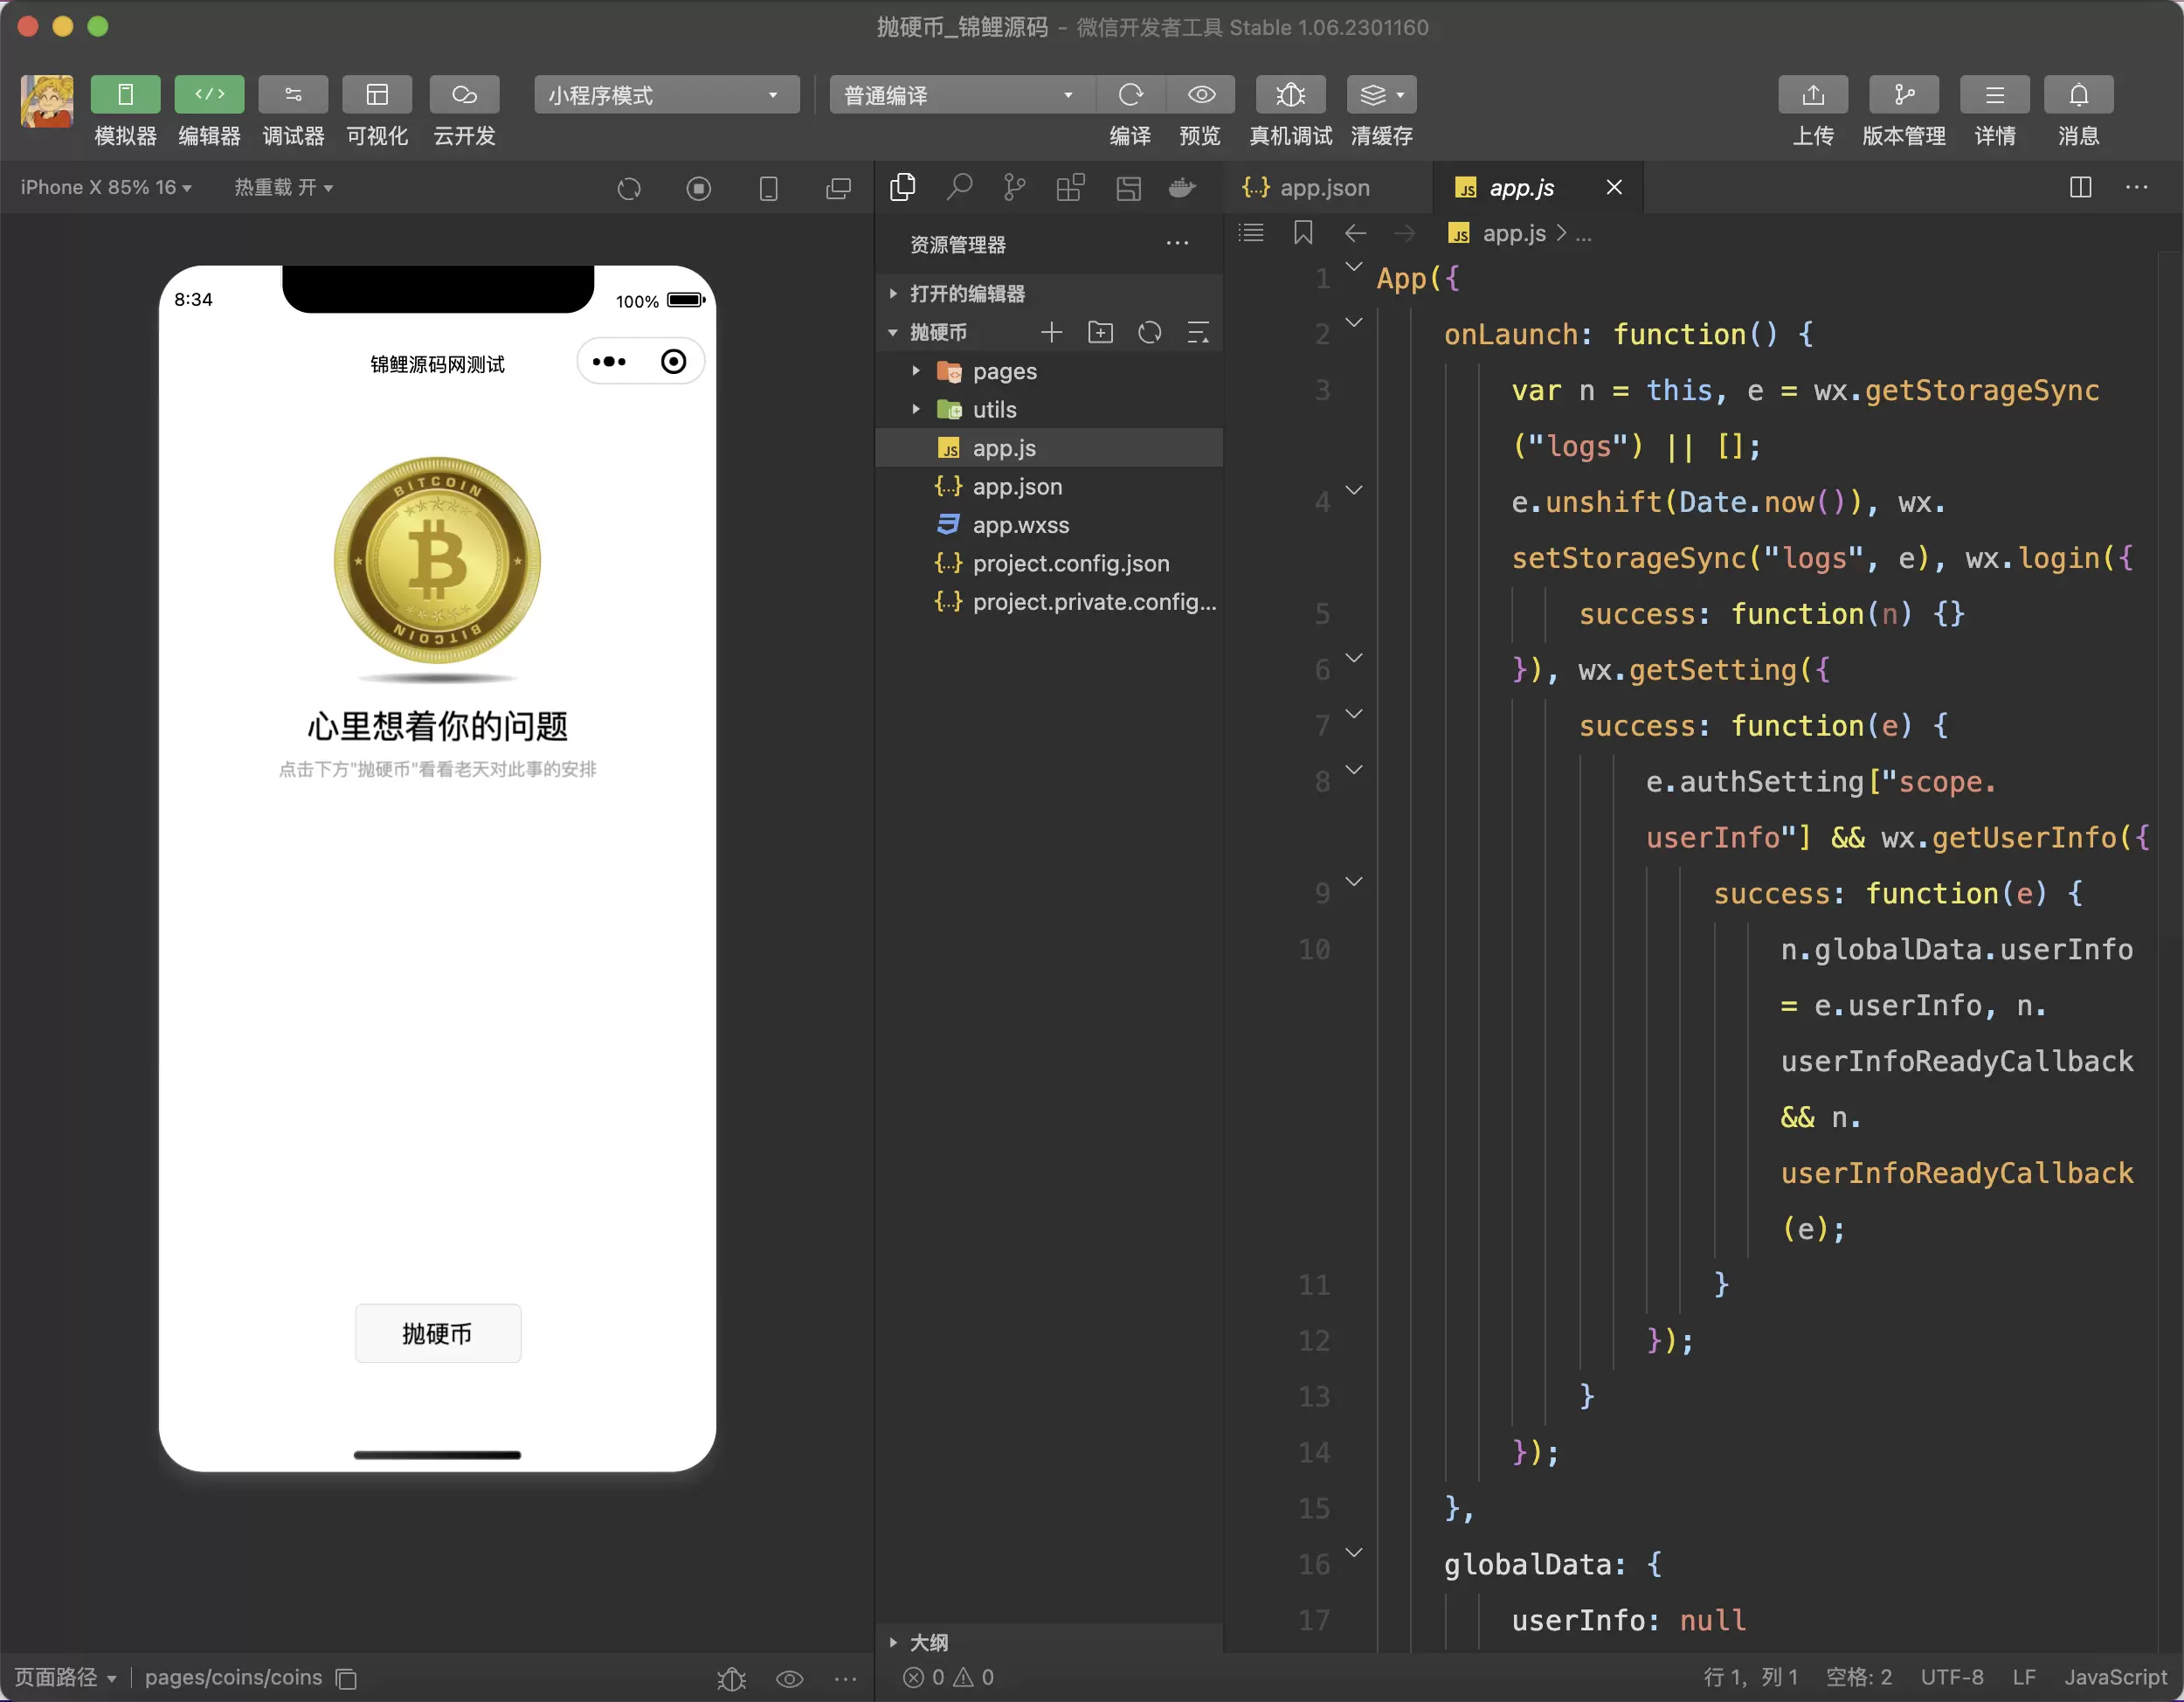Toggle the visualization panel button
2184x1702 pixels.
(x=377, y=95)
